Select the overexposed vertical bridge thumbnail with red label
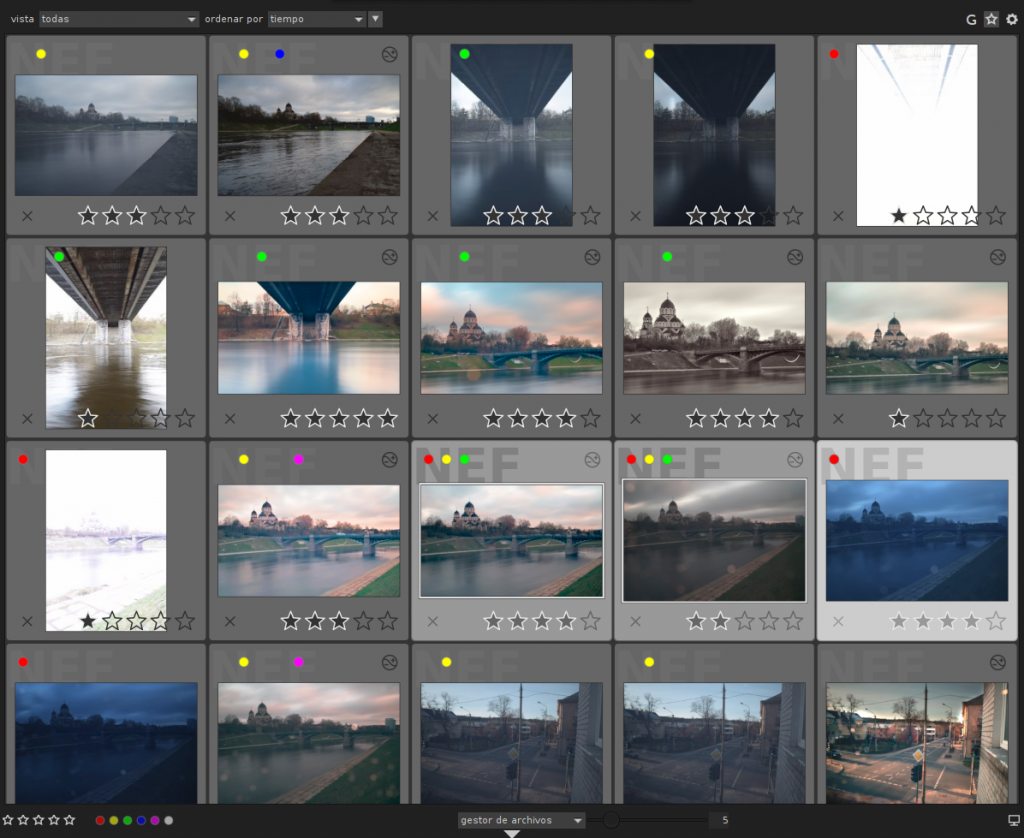 point(917,135)
